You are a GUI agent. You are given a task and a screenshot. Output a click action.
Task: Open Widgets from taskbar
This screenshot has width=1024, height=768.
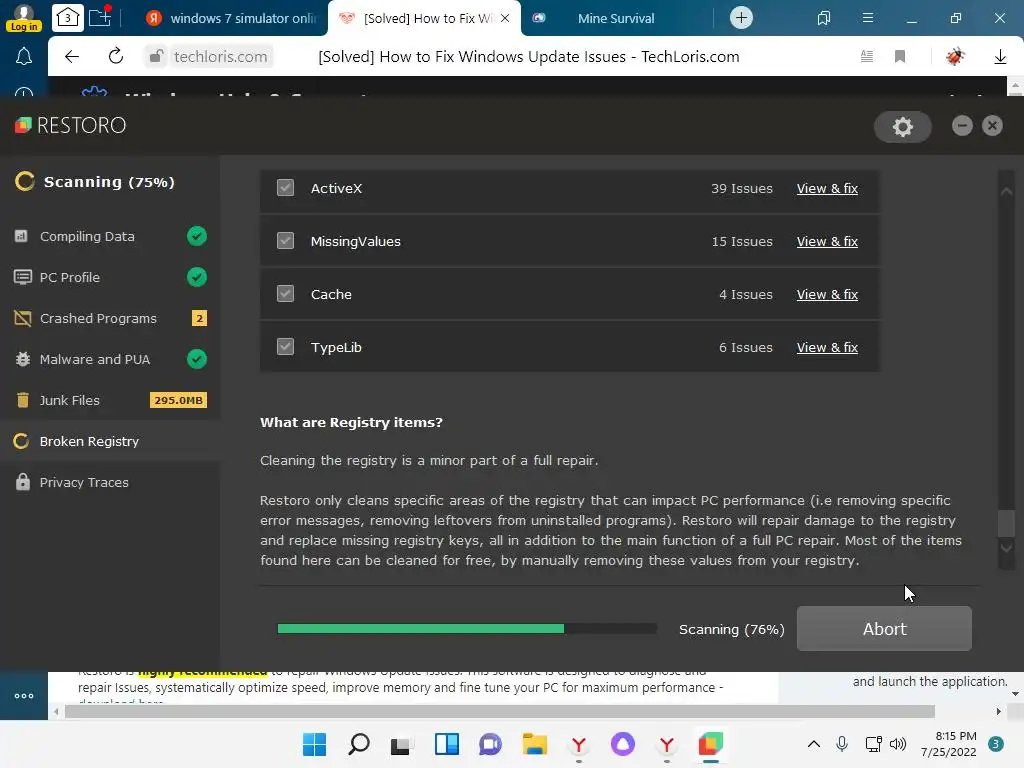447,744
